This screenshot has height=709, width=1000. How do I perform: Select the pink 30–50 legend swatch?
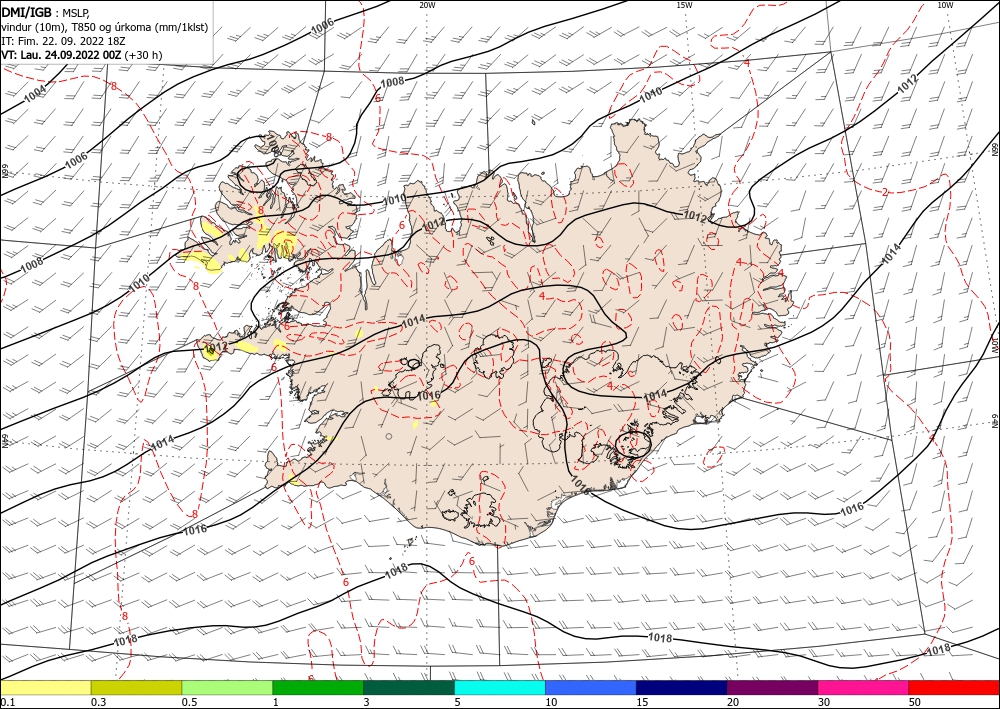click(864, 687)
